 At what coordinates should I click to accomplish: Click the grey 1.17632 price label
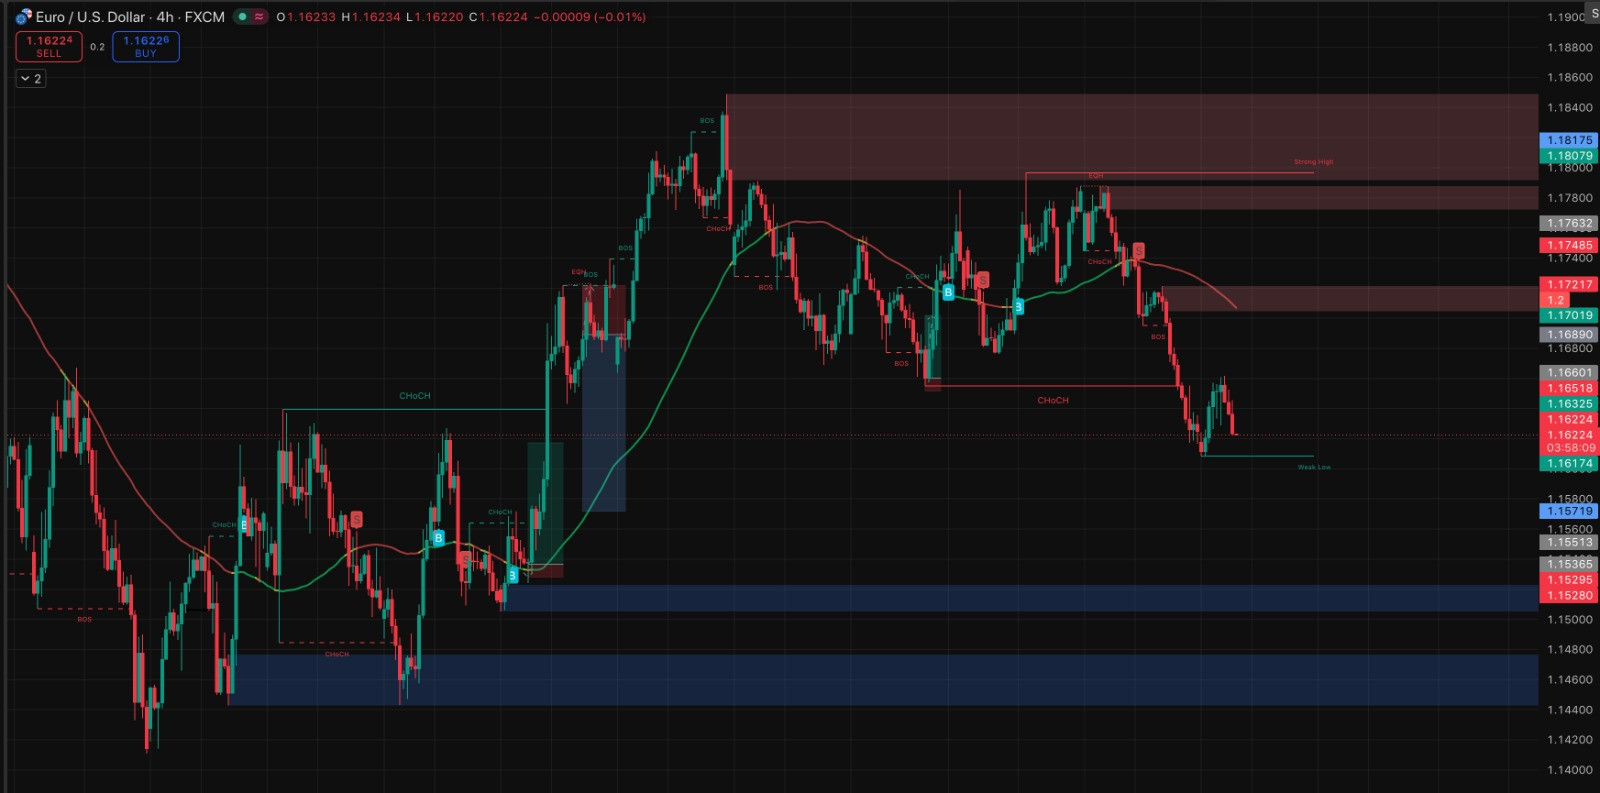tap(1569, 224)
